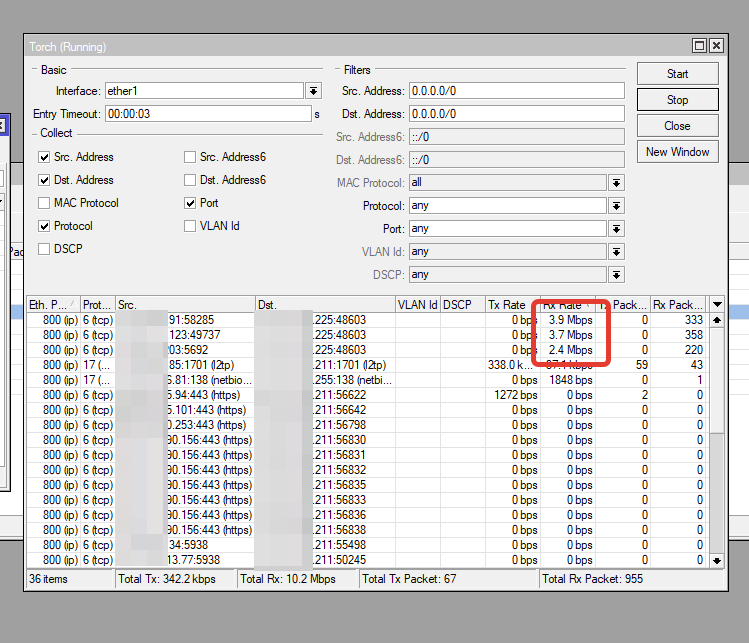This screenshot has width=749, height=643.
Task: Maximize the Torch window
Action: (699, 46)
